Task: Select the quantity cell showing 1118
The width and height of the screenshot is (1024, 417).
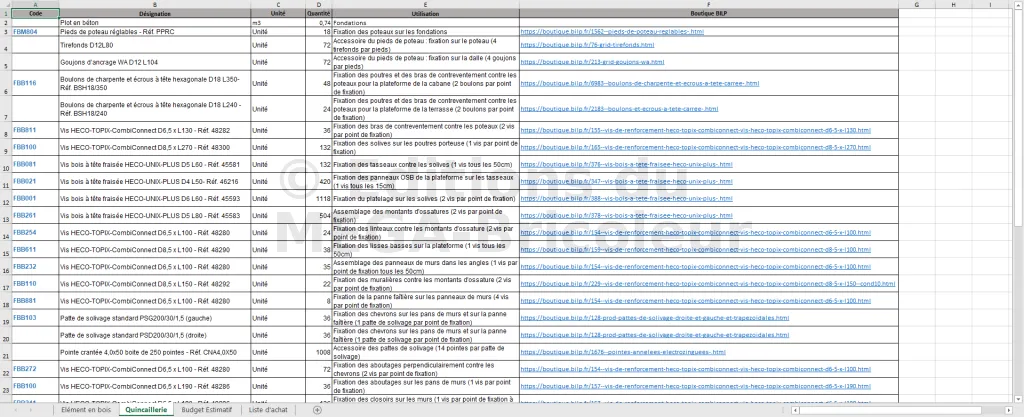Action: [319, 198]
